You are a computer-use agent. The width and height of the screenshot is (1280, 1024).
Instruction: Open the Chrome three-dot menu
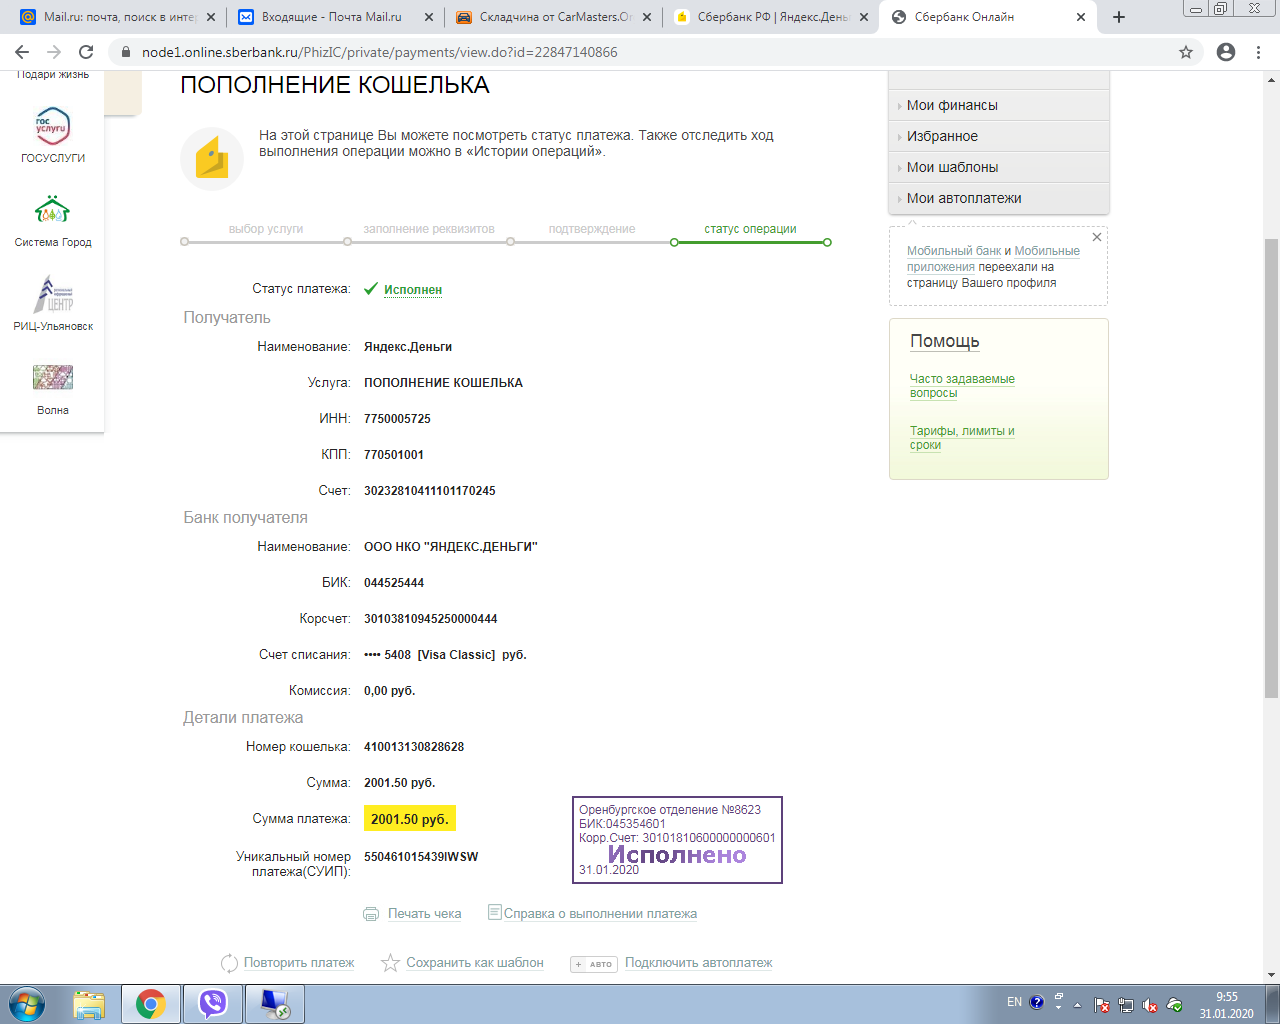coord(1258,52)
